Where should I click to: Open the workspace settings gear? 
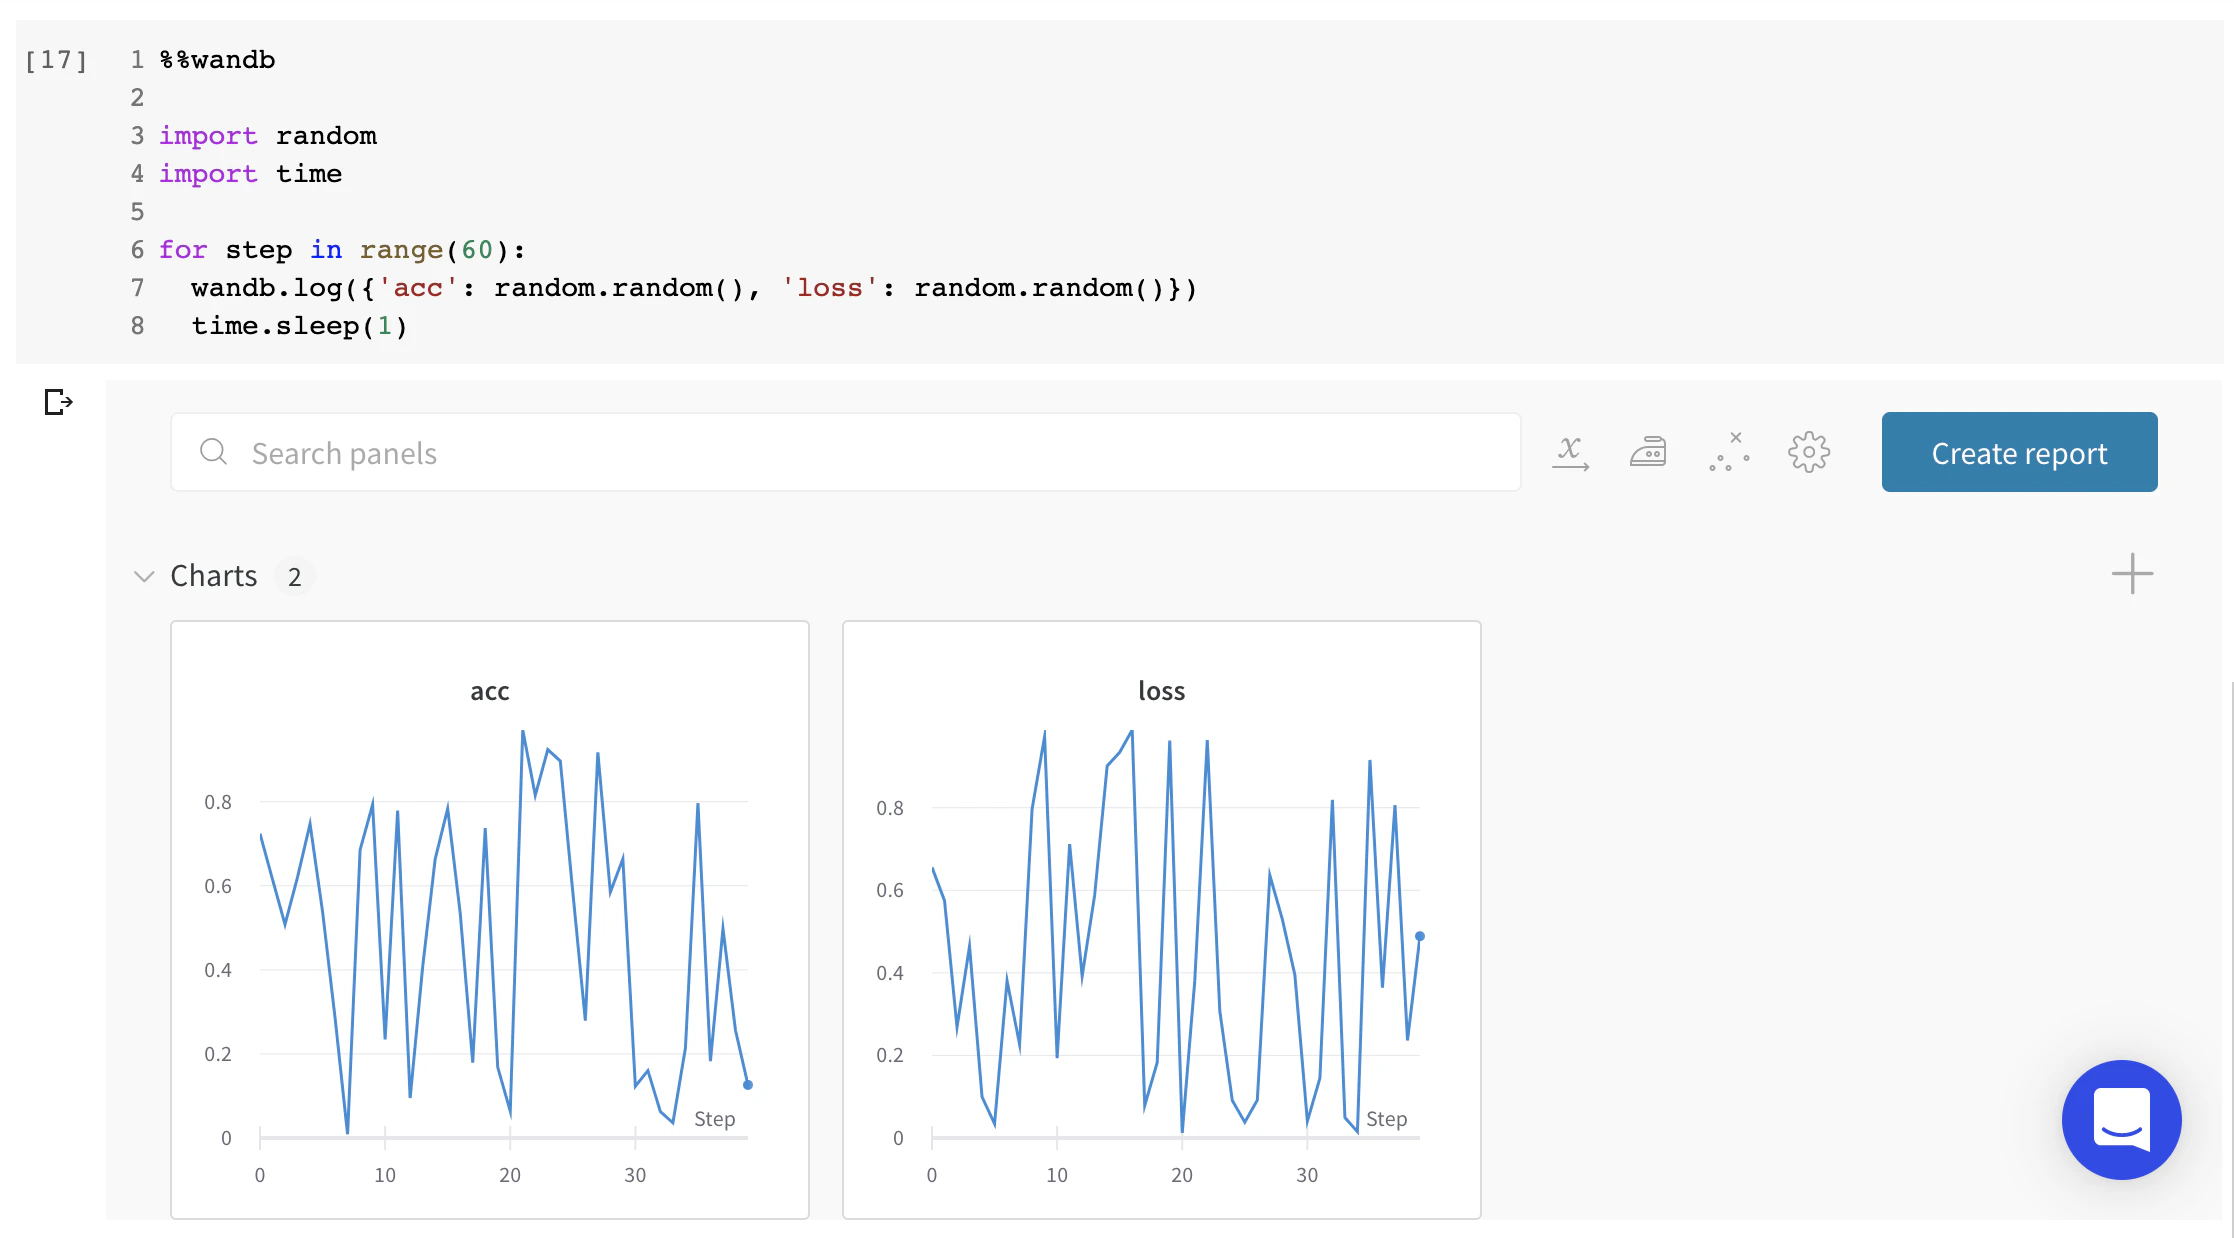pos(1809,452)
